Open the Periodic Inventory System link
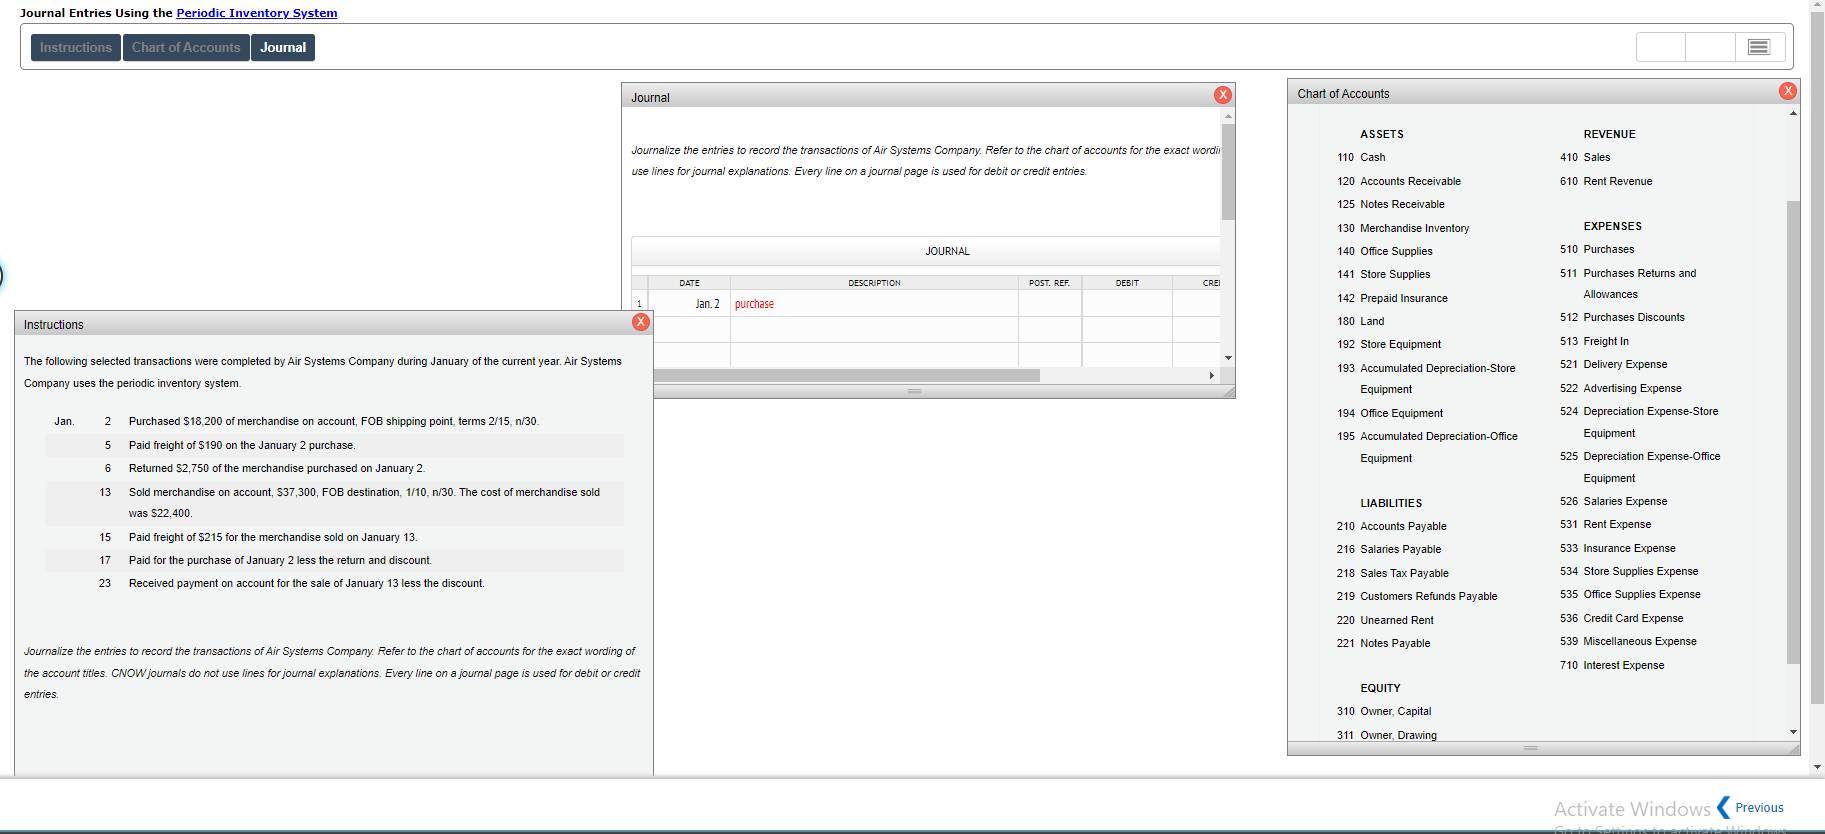The image size is (1825, 834). (x=257, y=13)
